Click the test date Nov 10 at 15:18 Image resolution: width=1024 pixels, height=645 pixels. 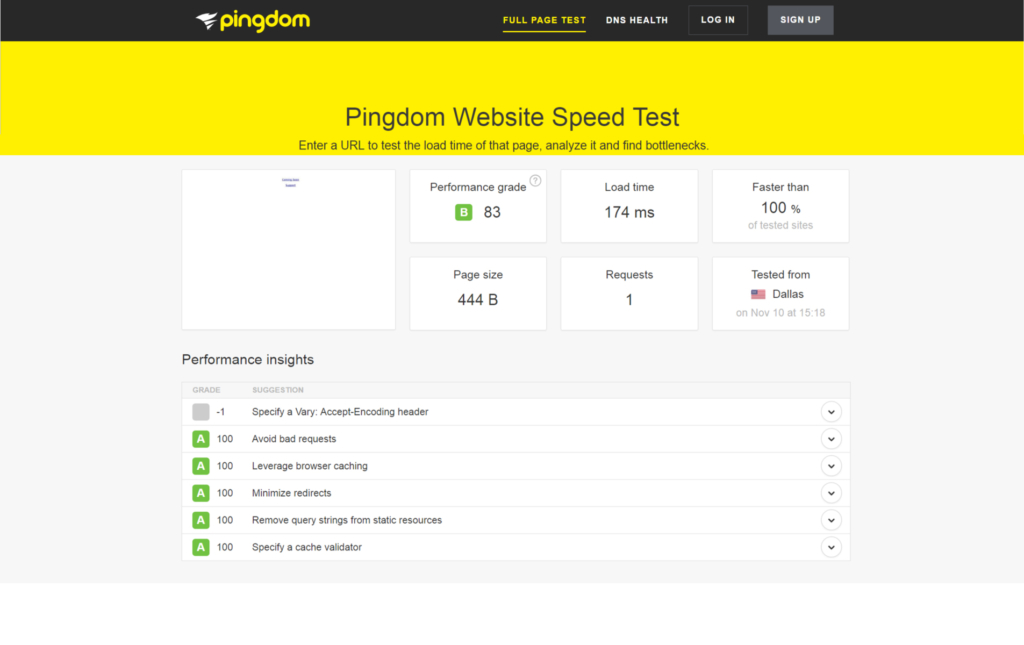tap(780, 313)
